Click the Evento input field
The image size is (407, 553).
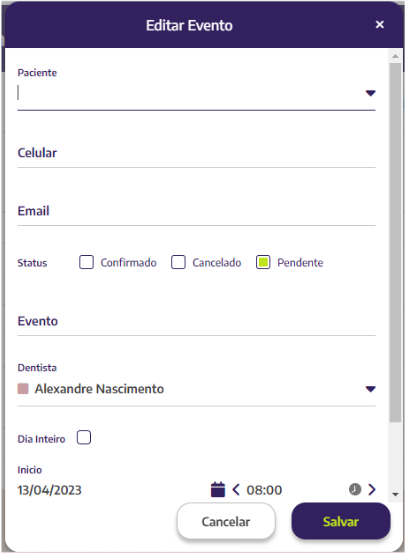196,321
